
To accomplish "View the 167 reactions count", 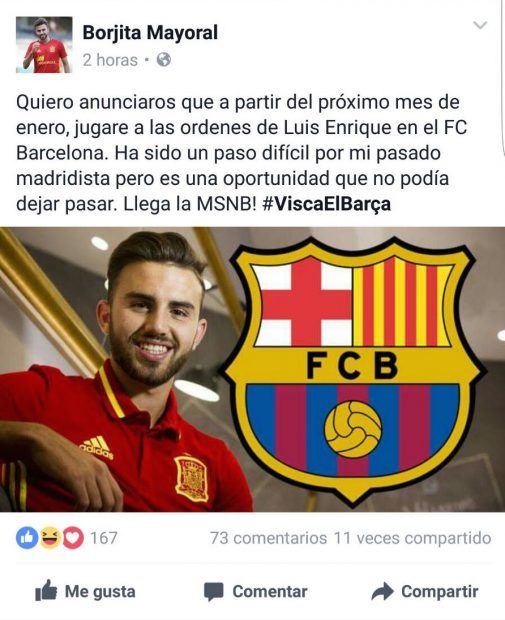I will [104, 538].
